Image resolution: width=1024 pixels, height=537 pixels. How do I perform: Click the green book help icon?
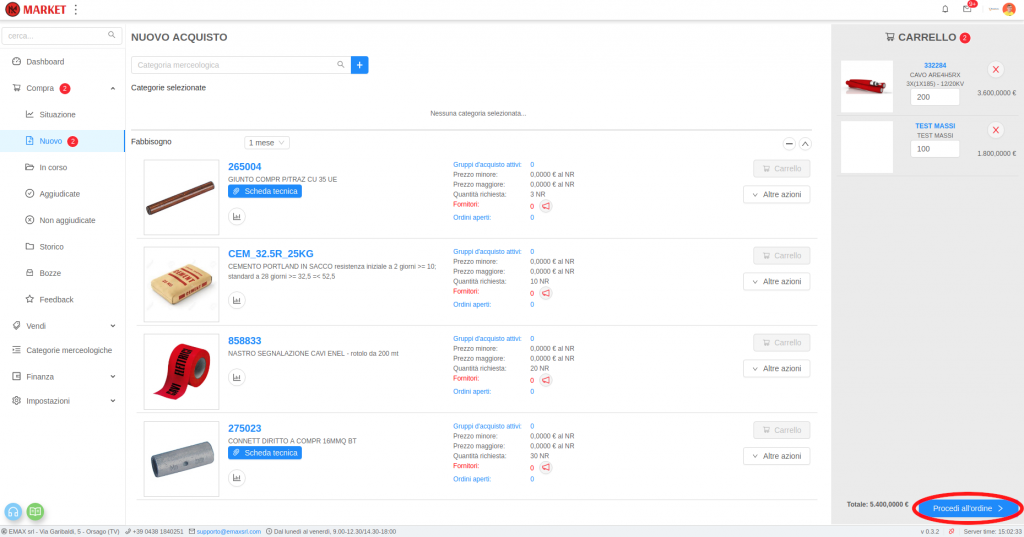pyautogui.click(x=36, y=511)
